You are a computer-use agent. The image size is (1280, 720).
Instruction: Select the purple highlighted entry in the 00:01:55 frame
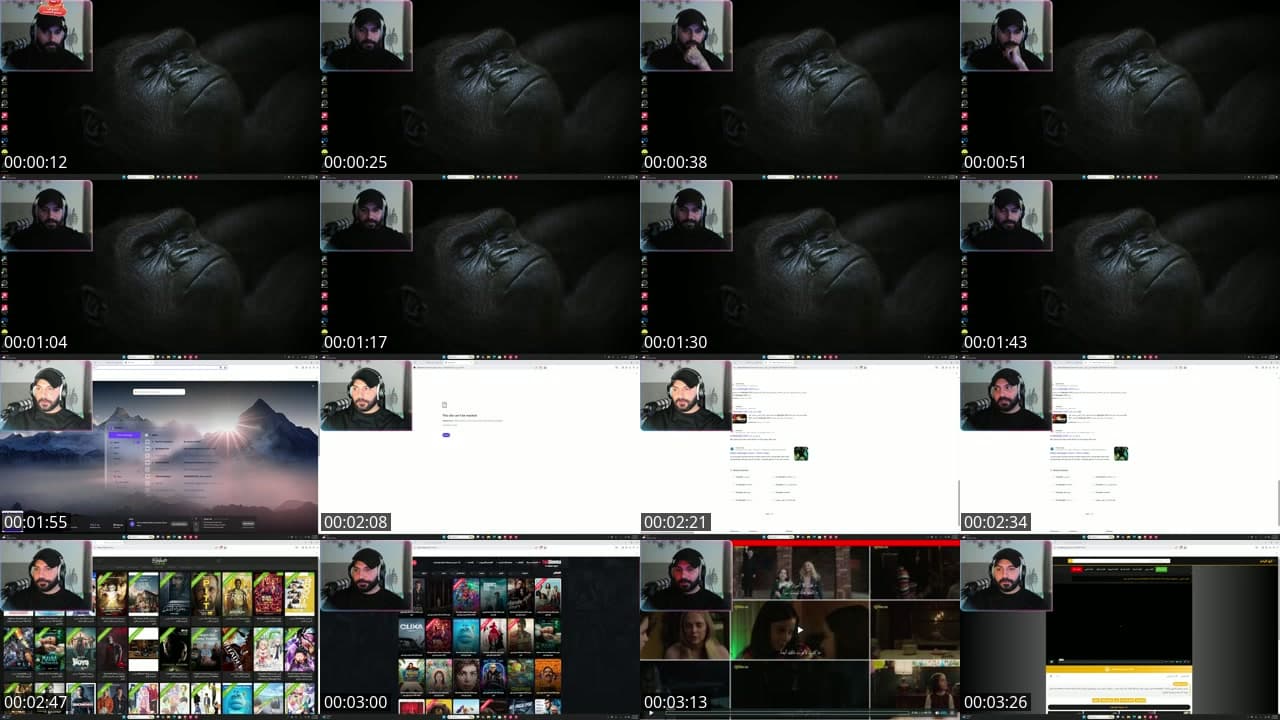pyautogui.click(x=123, y=436)
